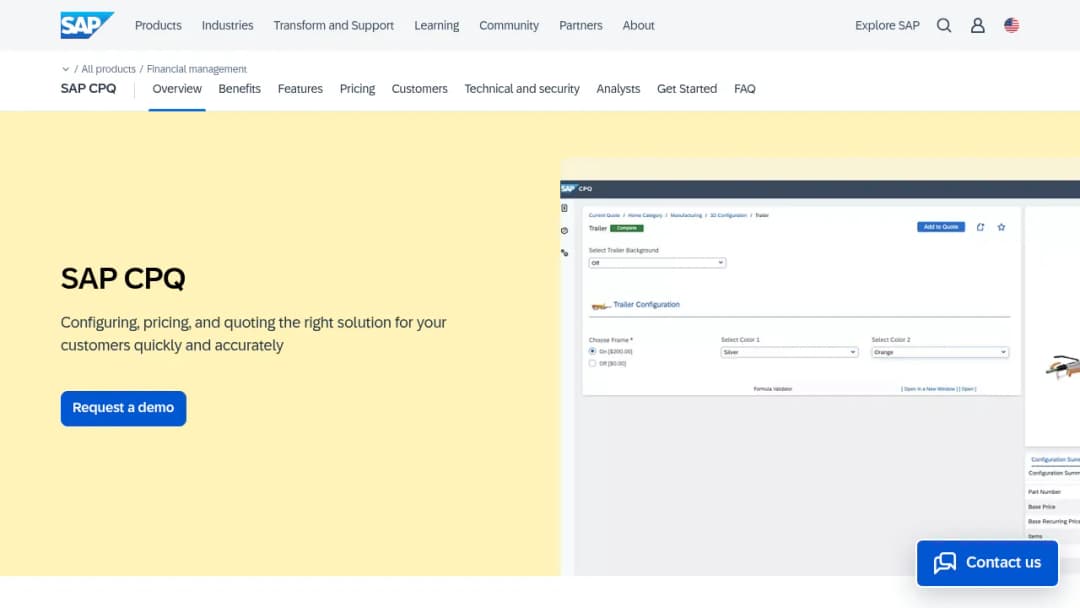
Task: Open the About menu
Action: point(638,25)
